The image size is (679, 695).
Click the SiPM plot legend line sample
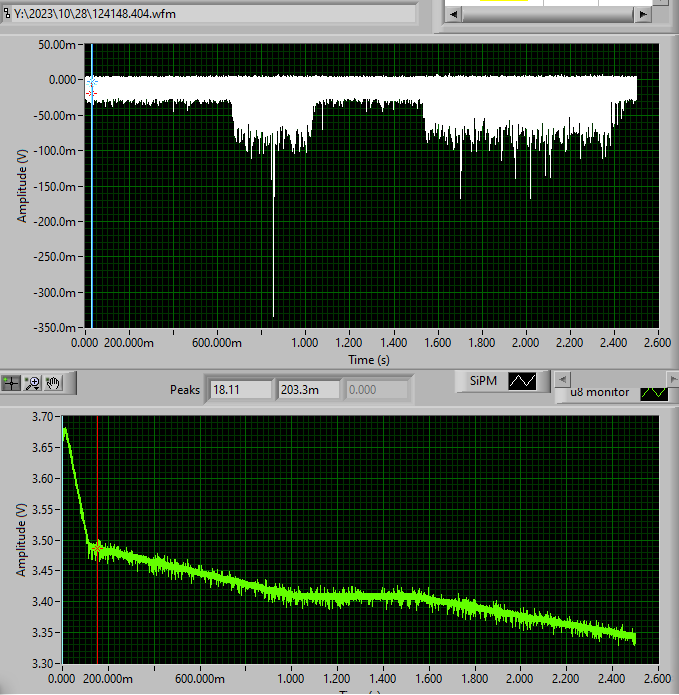(522, 381)
